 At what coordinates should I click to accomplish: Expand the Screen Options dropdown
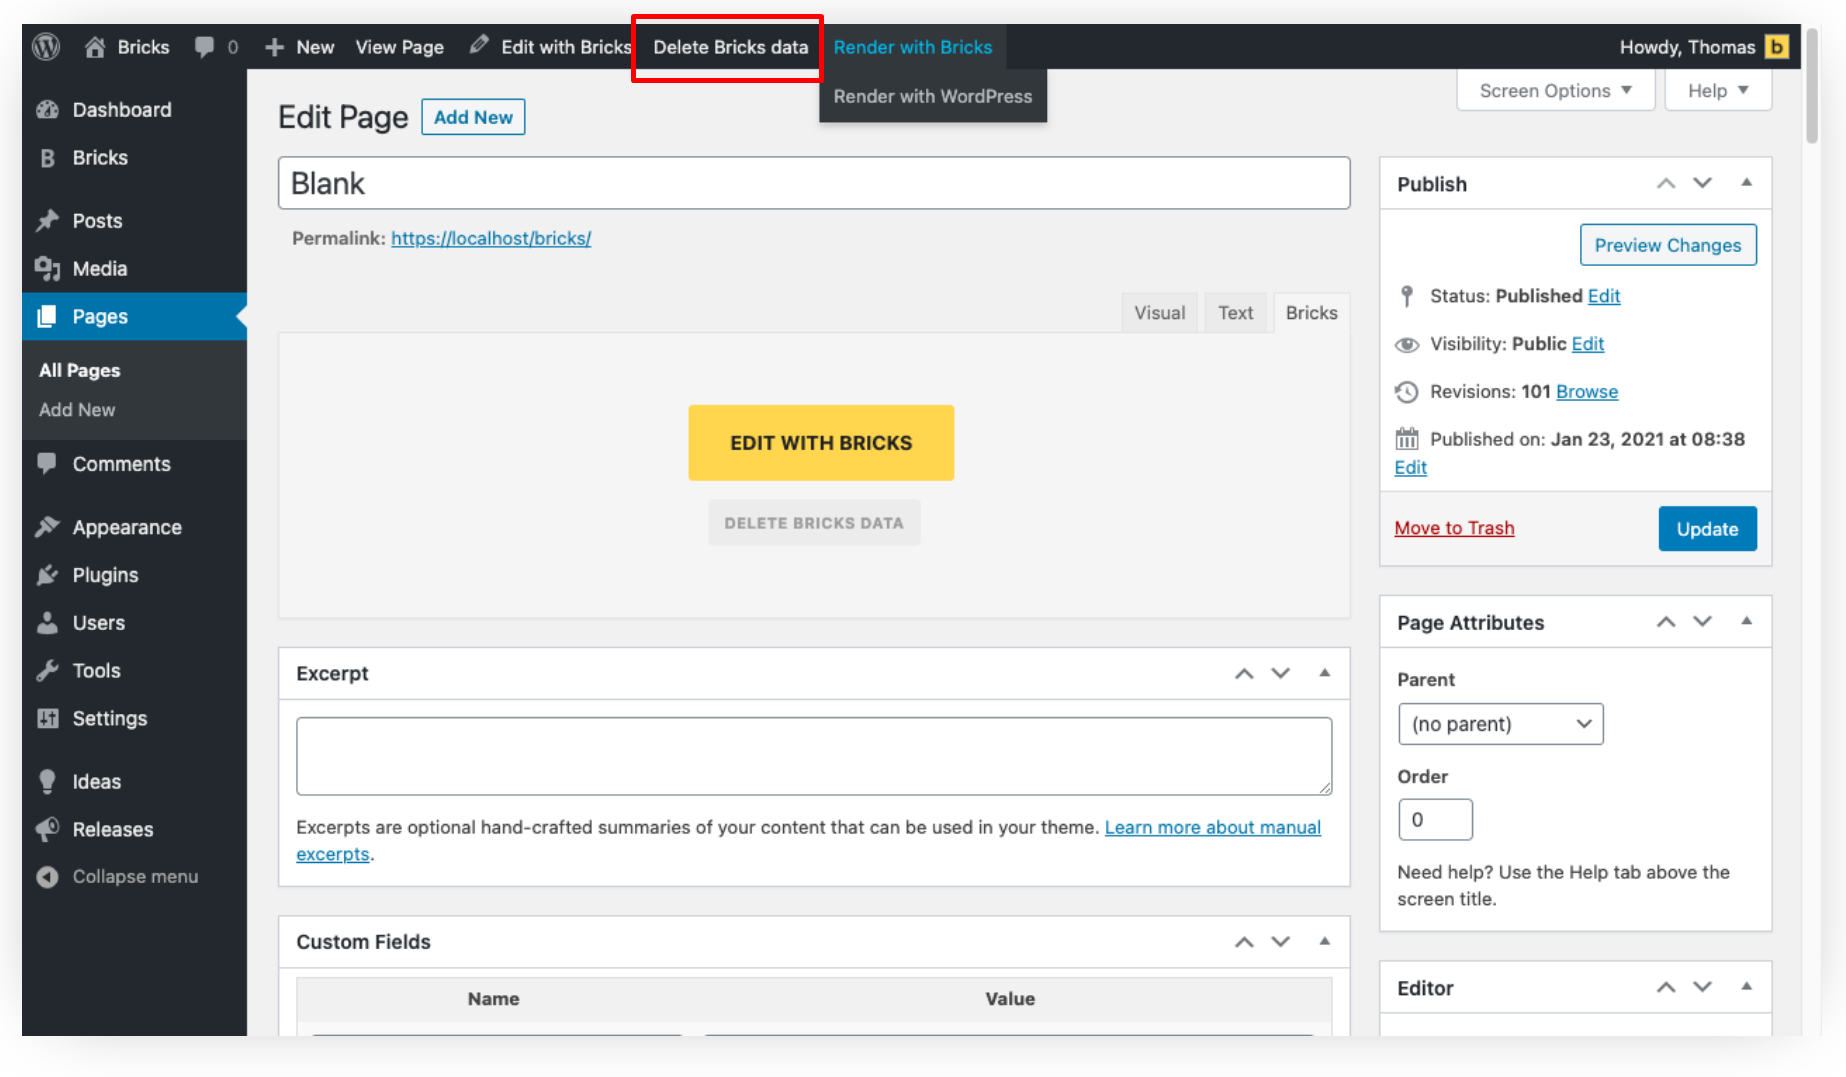[1555, 91]
